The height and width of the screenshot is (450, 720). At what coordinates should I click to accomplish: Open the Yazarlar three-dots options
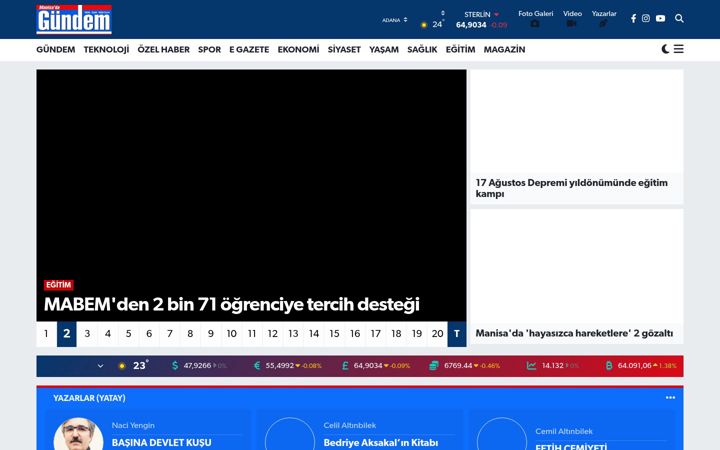coord(670,398)
